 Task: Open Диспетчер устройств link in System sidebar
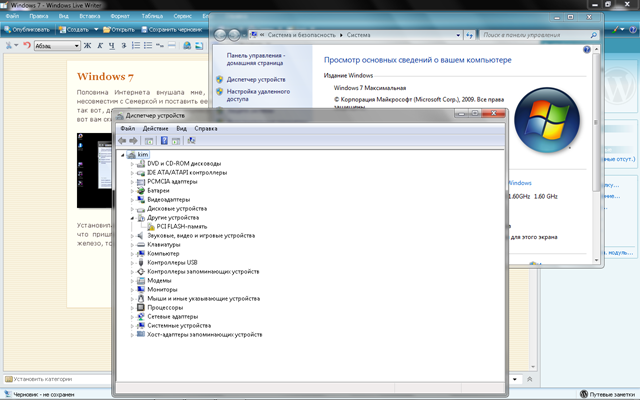256,80
